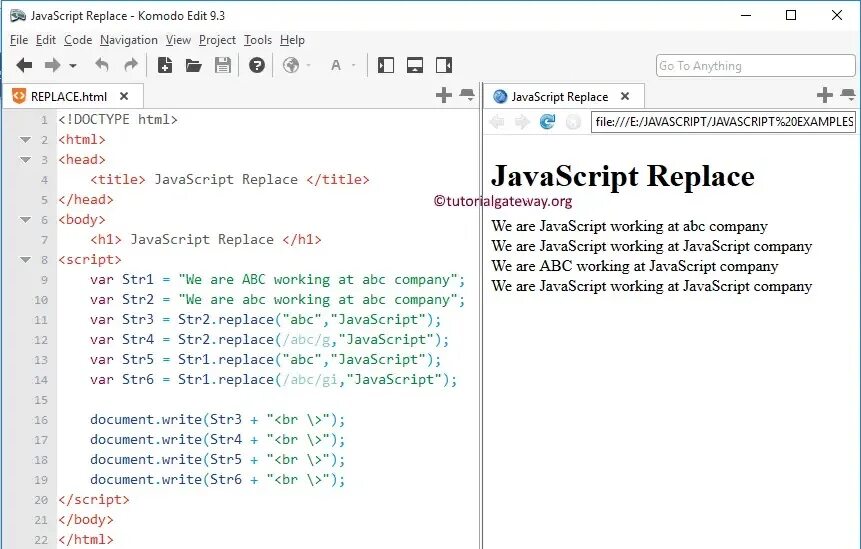The width and height of the screenshot is (861, 549).
Task: Save the file with floppy disk icon
Action: coord(223,65)
